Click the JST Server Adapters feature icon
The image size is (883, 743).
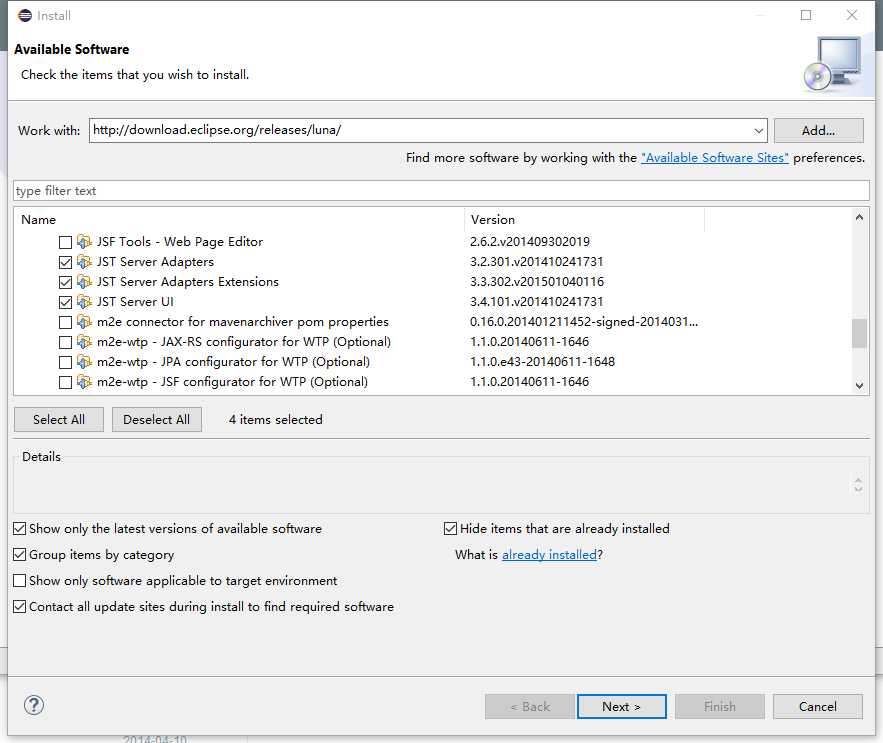tap(84, 262)
